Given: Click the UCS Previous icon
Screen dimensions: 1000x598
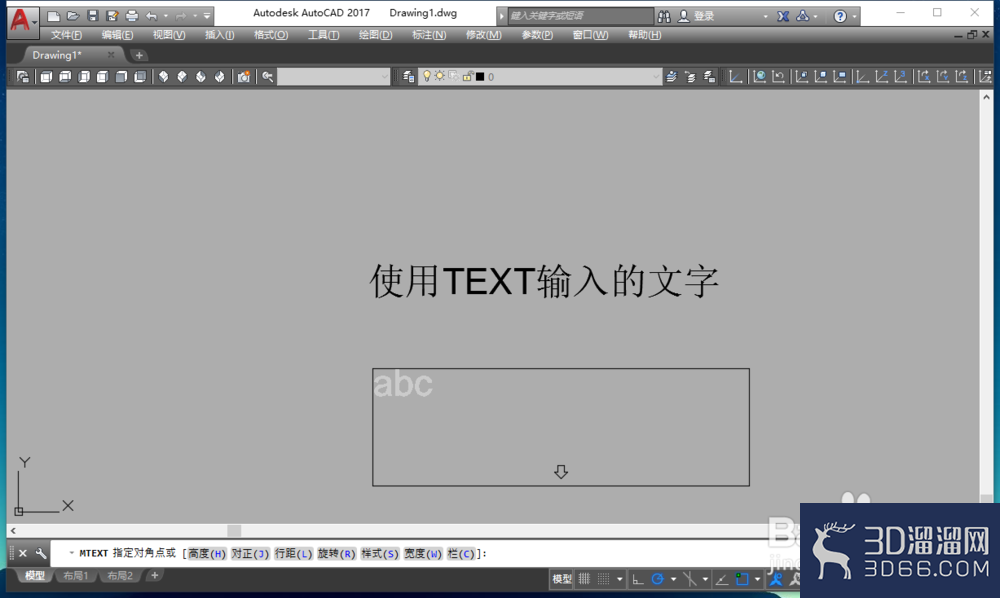Looking at the screenshot, I should [778, 77].
